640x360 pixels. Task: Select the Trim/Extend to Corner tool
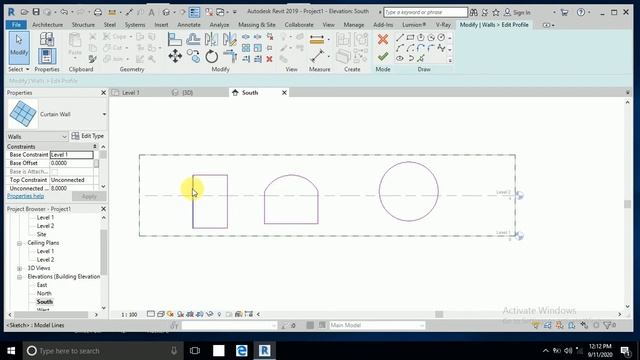click(230, 56)
